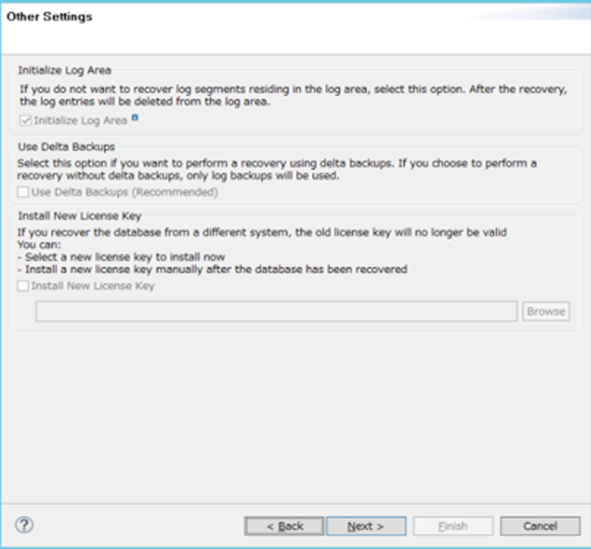Toggle the Initialize Log Area checkbox
591x549 pixels.
[25, 121]
